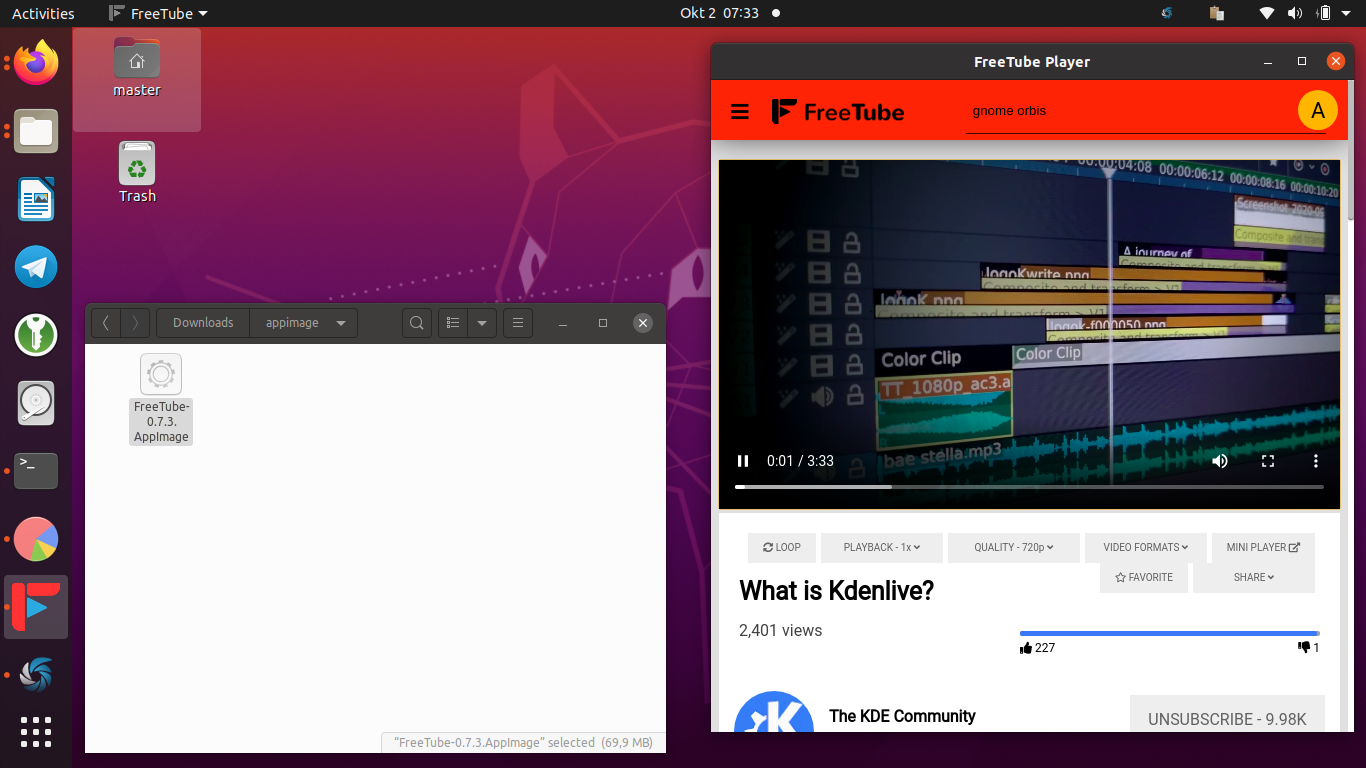Open the green key password app in the dock

(x=36, y=335)
